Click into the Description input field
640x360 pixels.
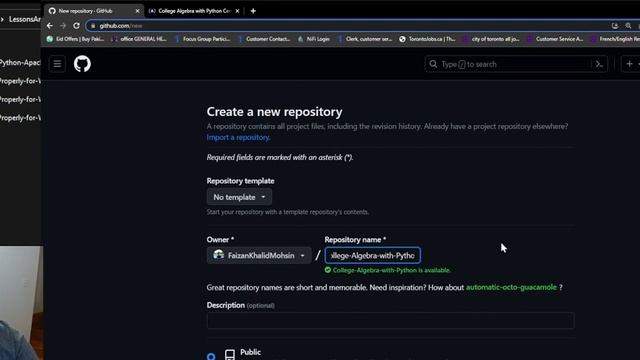point(390,321)
